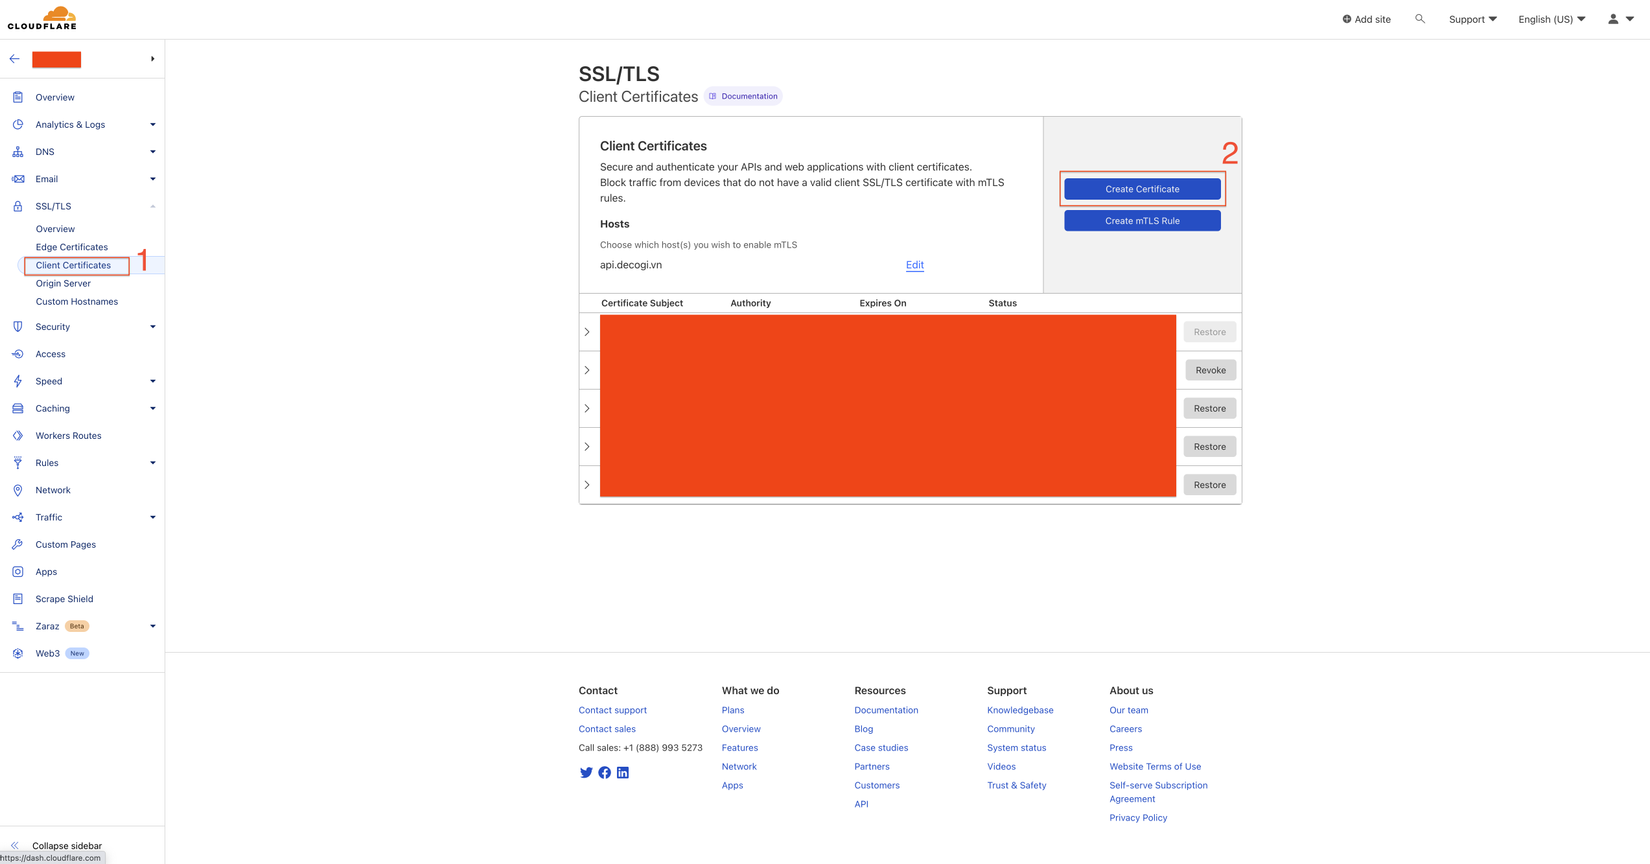Click the Create Certificate button
The height and width of the screenshot is (864, 1650).
pyautogui.click(x=1142, y=189)
